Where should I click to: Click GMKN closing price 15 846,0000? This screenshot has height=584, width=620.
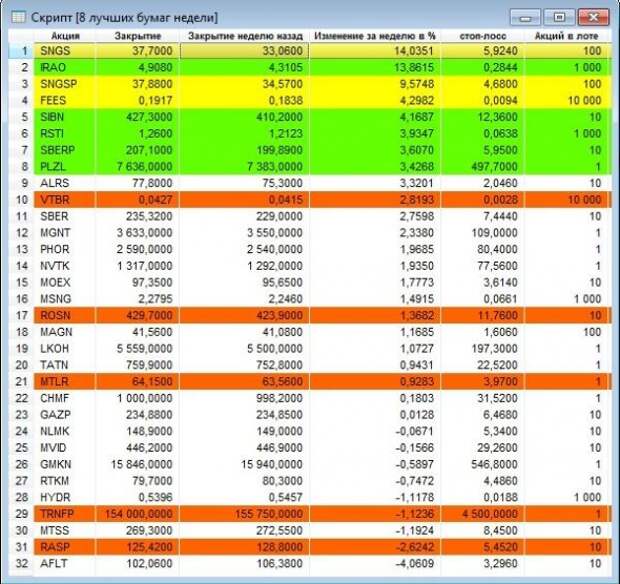(142, 465)
